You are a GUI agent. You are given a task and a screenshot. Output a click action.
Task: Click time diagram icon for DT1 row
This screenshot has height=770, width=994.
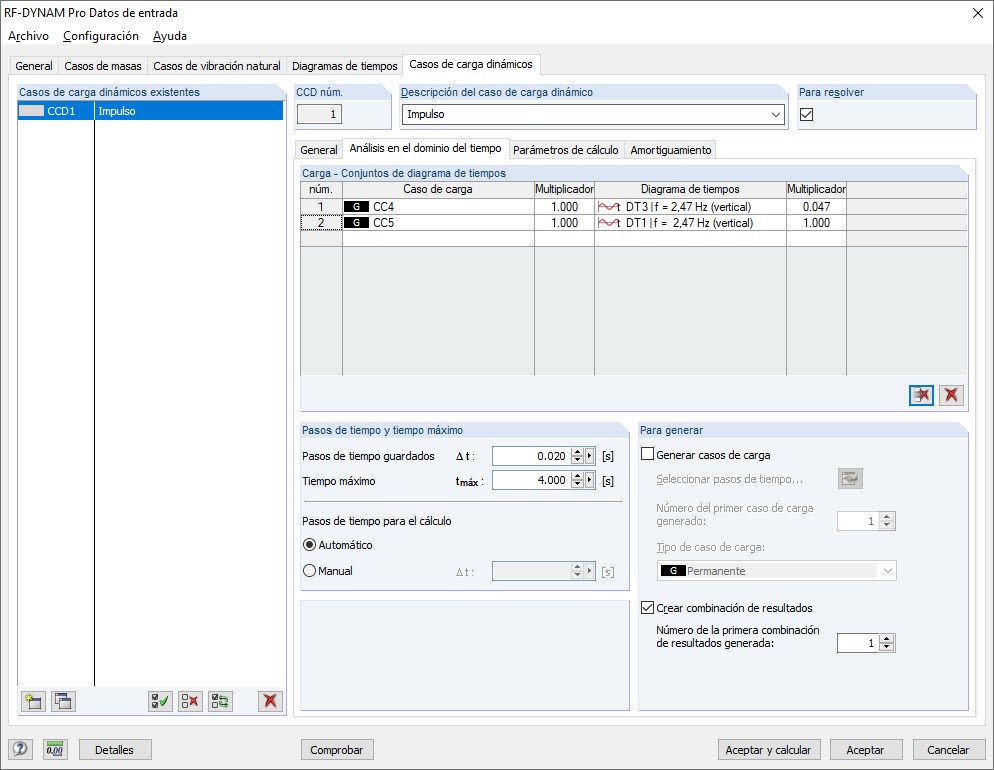[x=609, y=222]
